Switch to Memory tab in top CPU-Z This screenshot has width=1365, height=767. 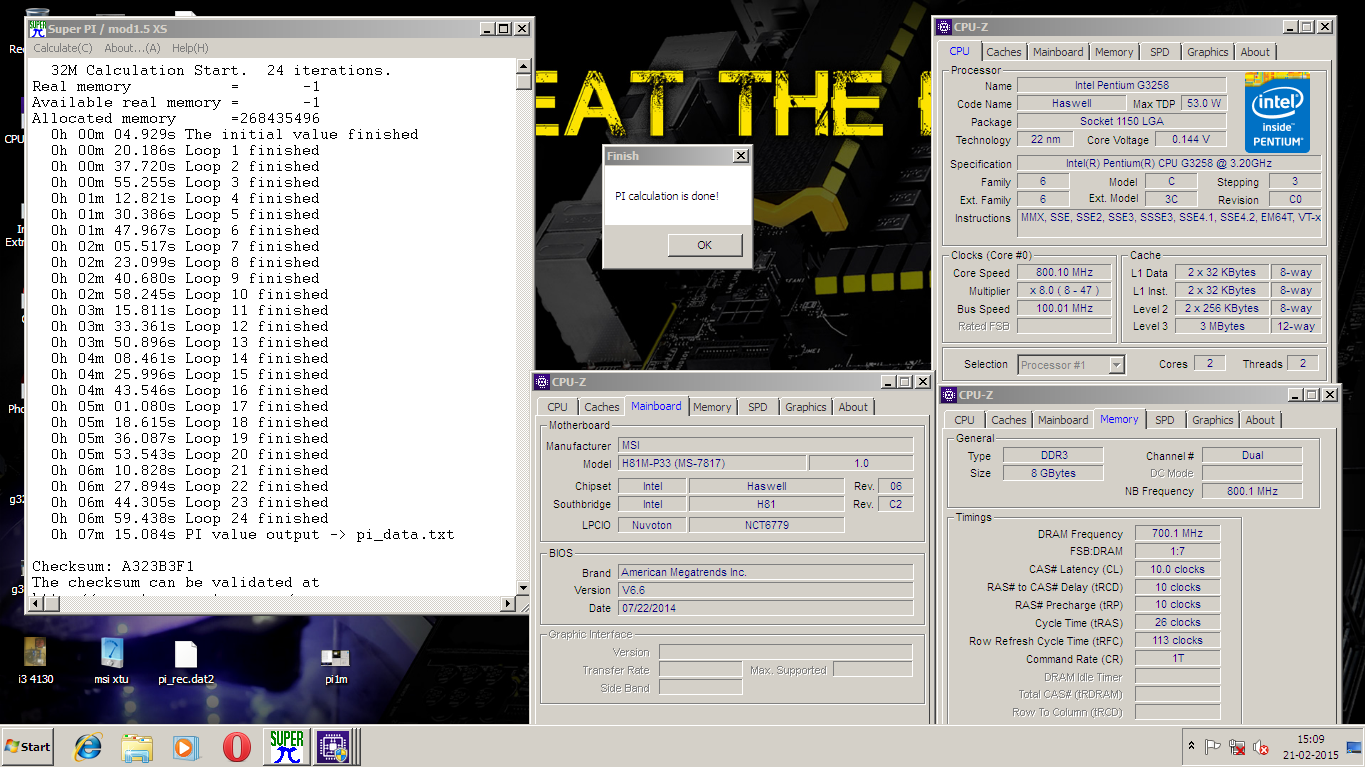click(x=1114, y=52)
